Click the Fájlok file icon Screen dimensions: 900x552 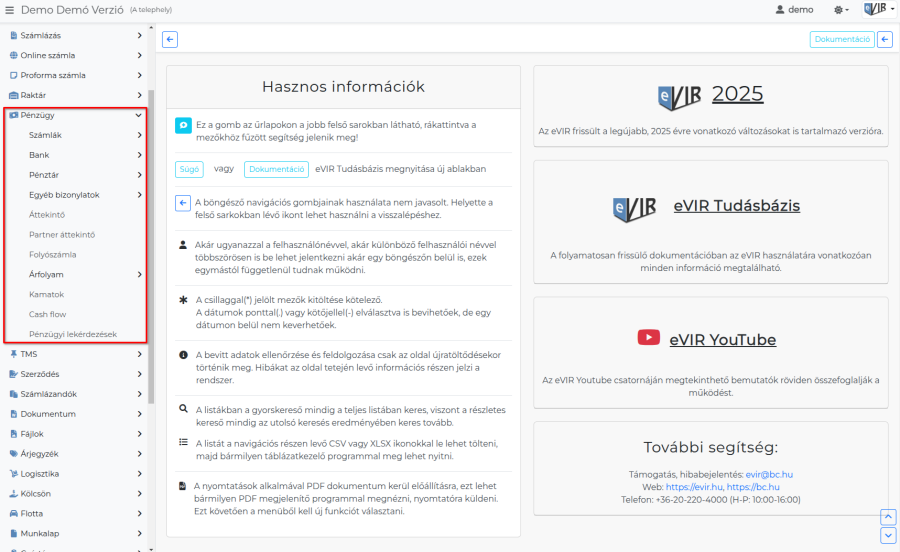13,434
